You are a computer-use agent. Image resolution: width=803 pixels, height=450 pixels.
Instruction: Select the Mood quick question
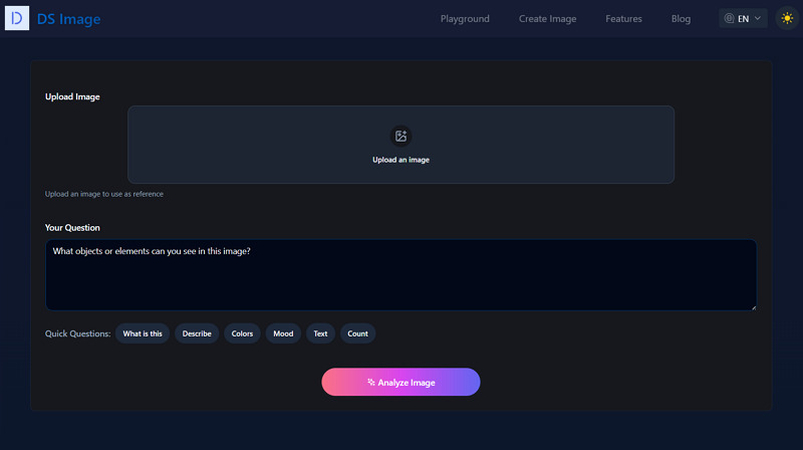pyautogui.click(x=283, y=334)
